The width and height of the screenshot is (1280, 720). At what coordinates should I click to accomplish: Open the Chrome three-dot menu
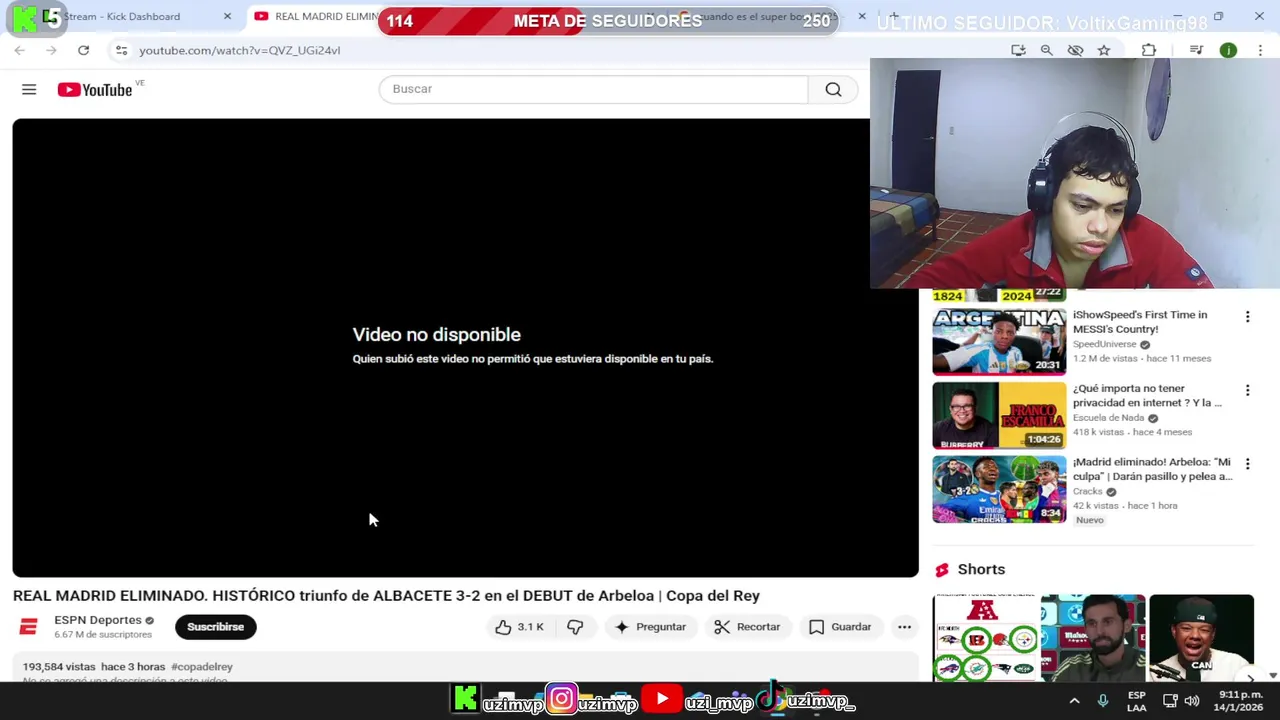(x=1259, y=50)
